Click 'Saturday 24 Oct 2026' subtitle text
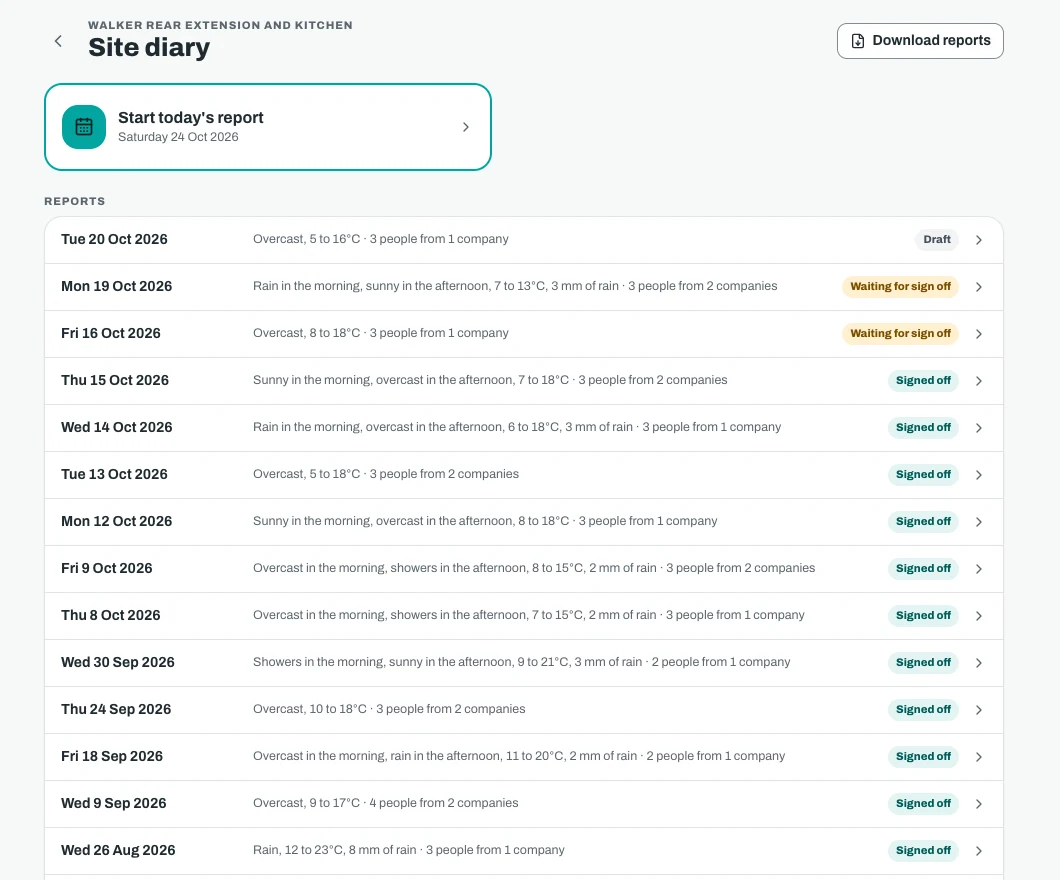 (x=178, y=137)
